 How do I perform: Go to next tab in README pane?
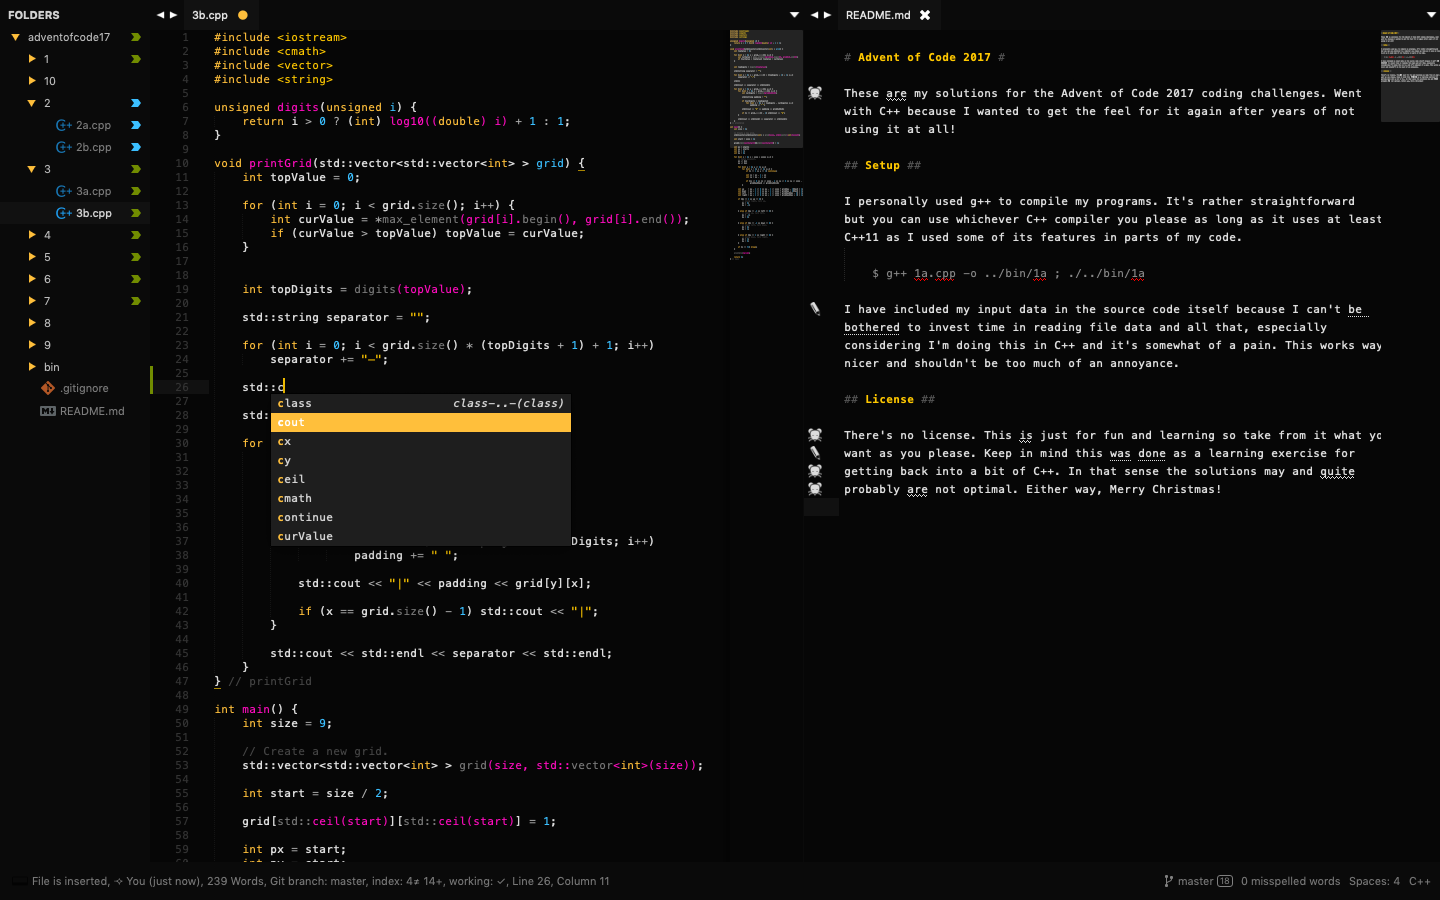pyautogui.click(x=827, y=15)
